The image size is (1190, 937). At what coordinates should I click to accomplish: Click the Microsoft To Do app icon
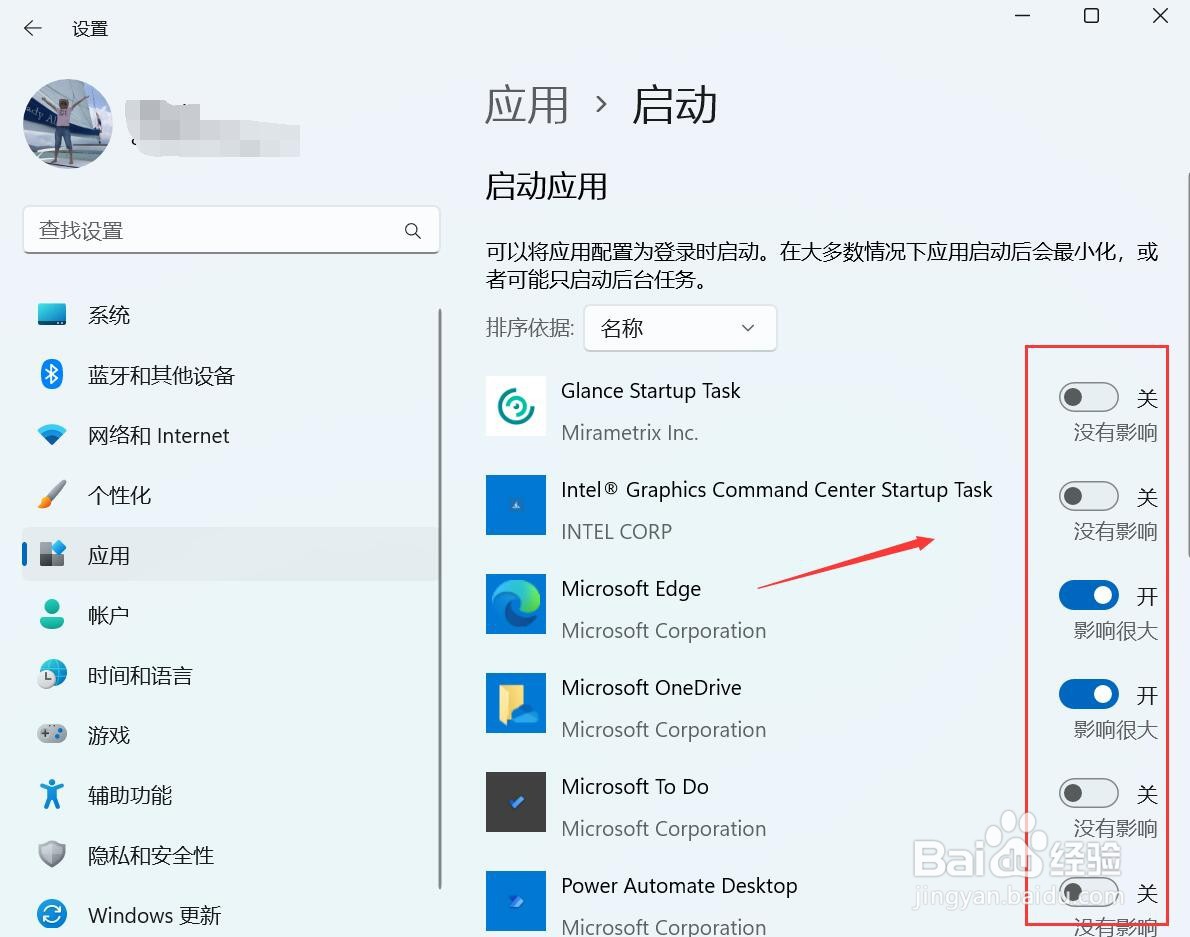[516, 802]
